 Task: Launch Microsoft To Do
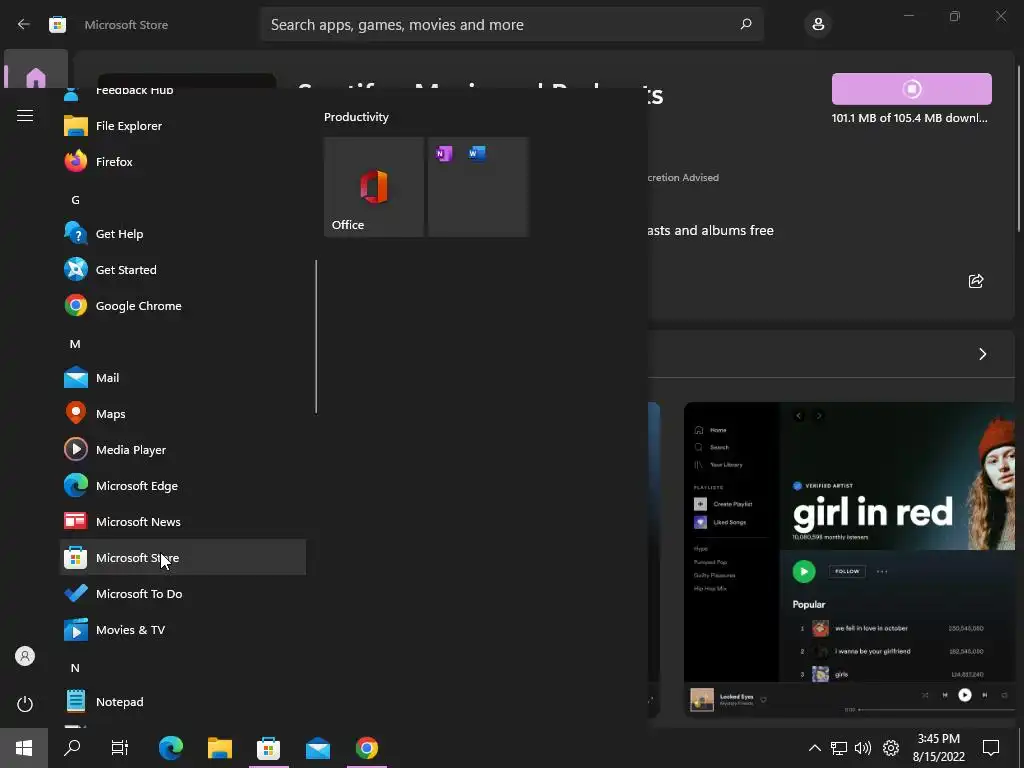point(183,593)
